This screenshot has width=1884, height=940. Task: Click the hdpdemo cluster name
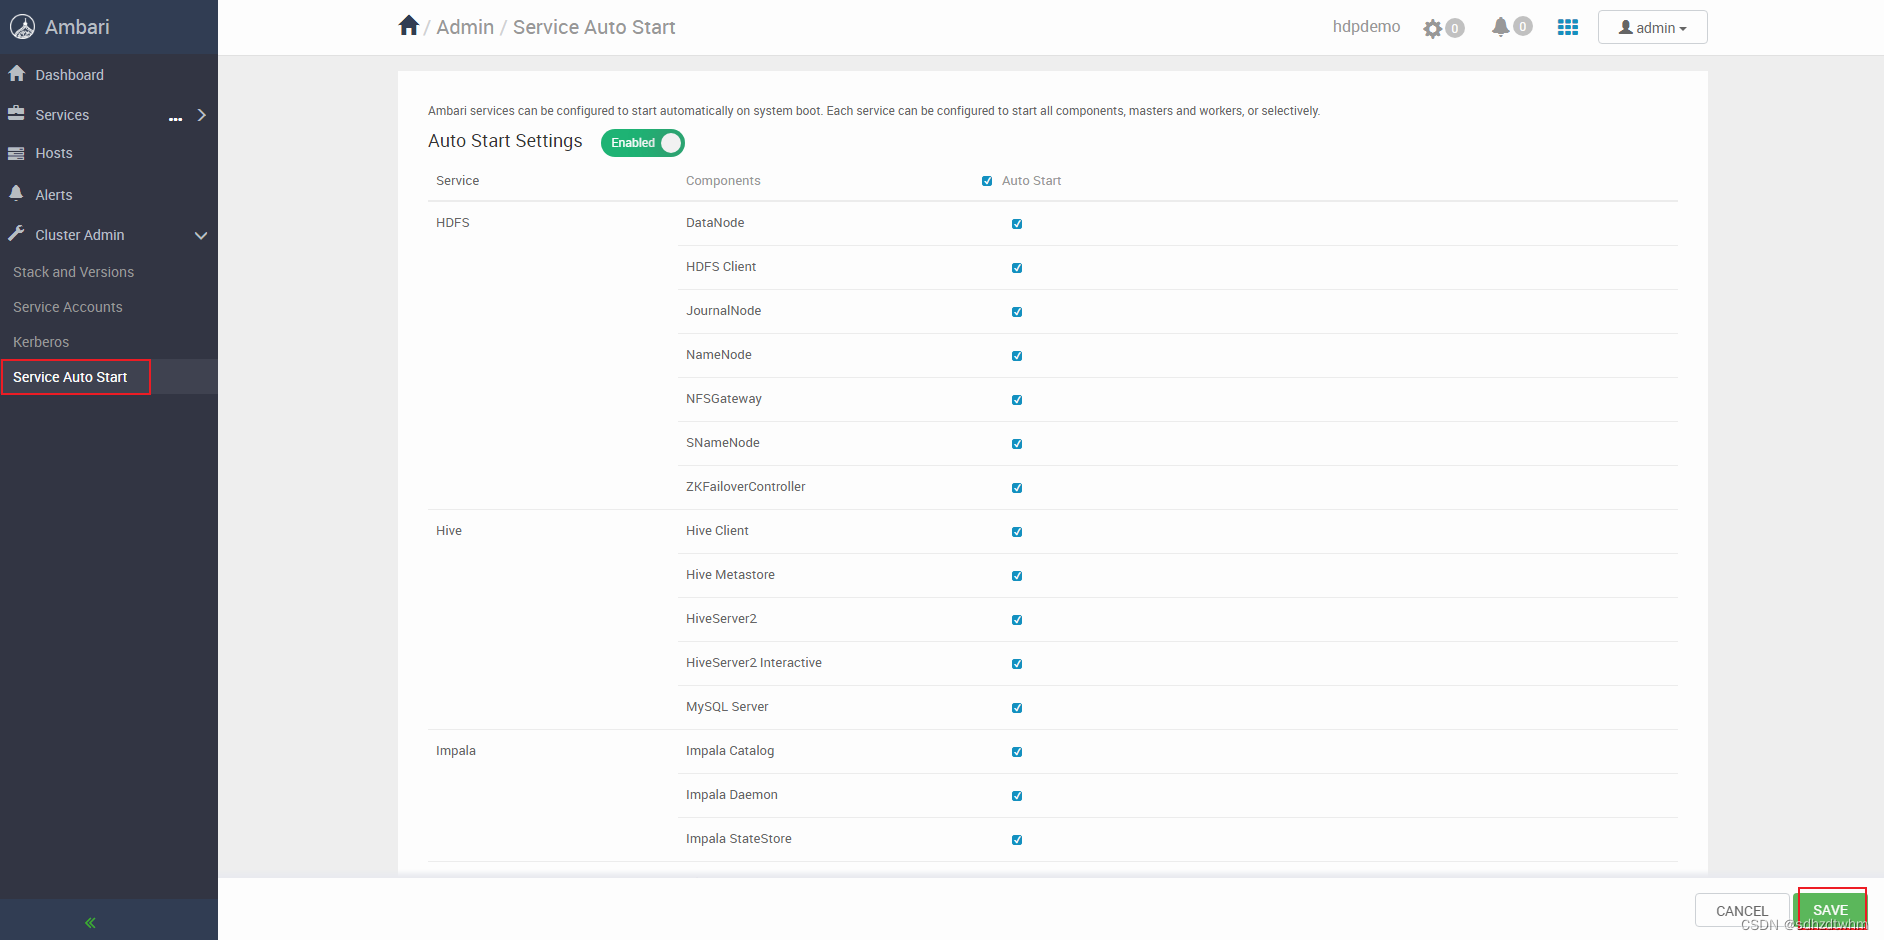click(1366, 27)
